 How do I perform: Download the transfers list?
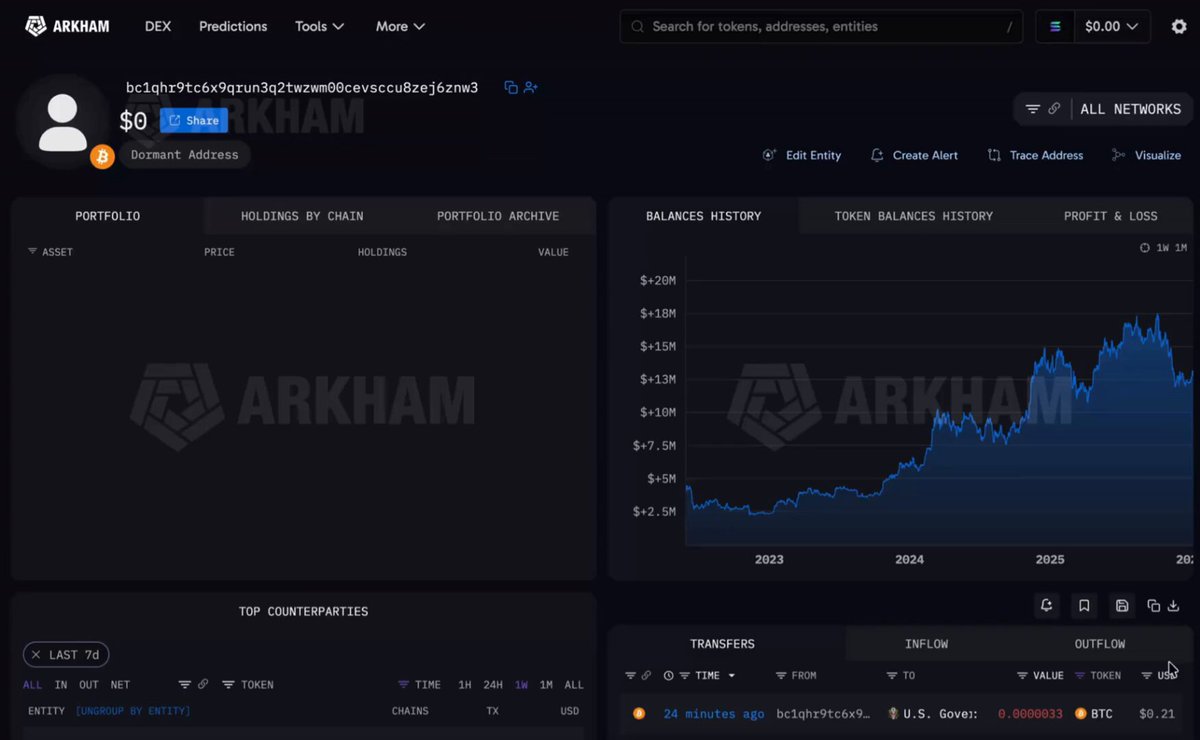(x=1174, y=605)
